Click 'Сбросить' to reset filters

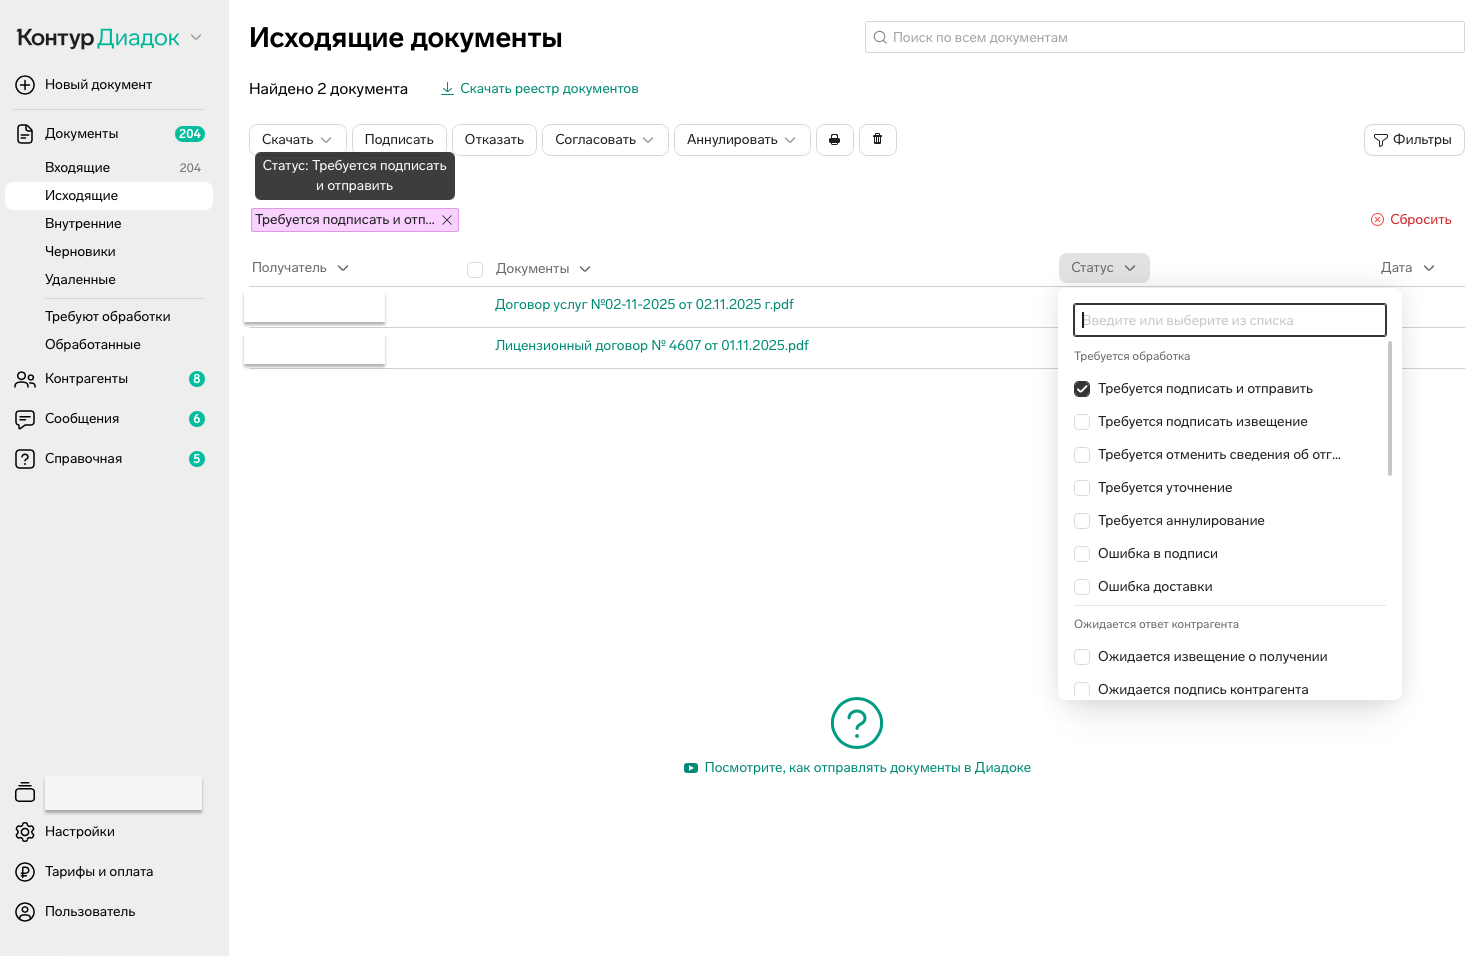coord(1411,220)
